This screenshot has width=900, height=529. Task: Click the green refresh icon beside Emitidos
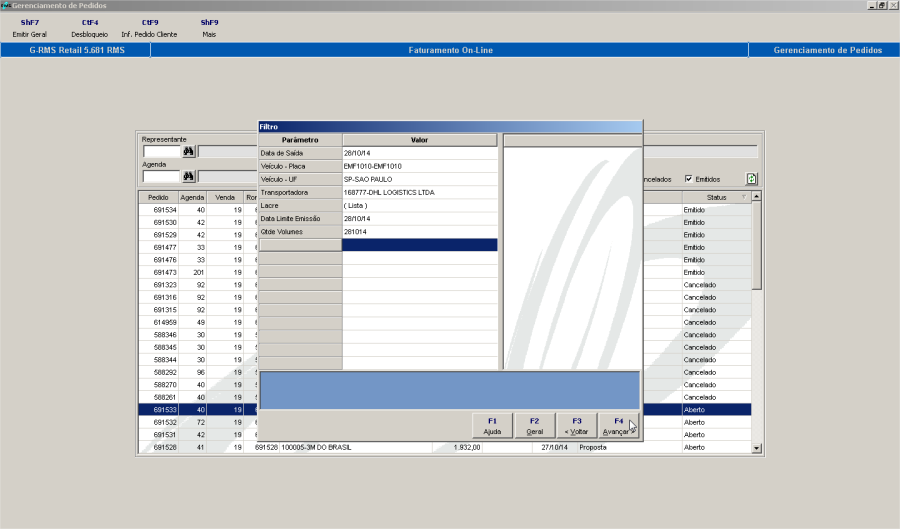(751, 179)
